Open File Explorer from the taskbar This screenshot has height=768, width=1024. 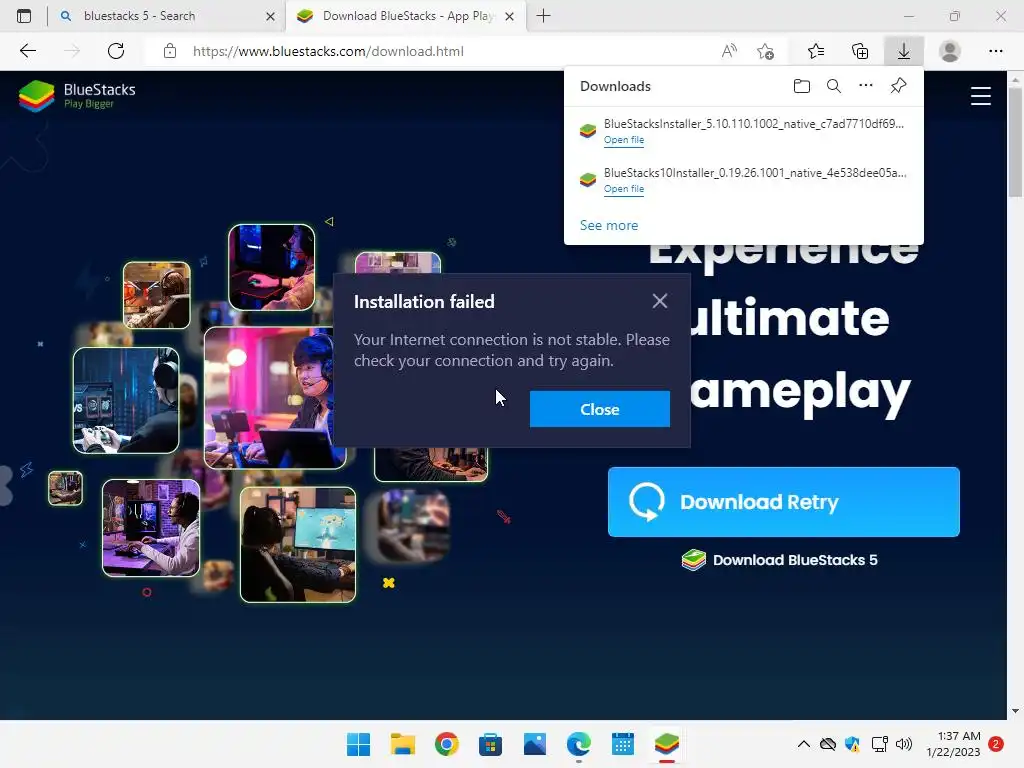pos(403,744)
